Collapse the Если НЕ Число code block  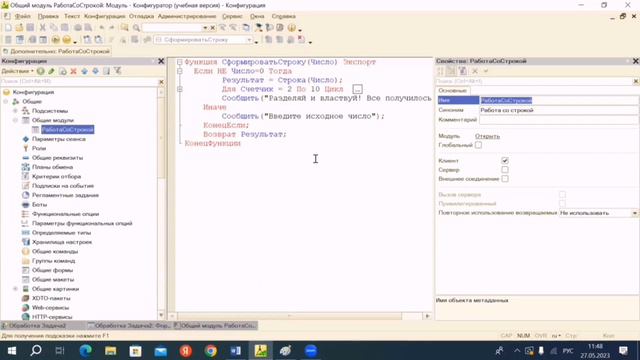180,71
